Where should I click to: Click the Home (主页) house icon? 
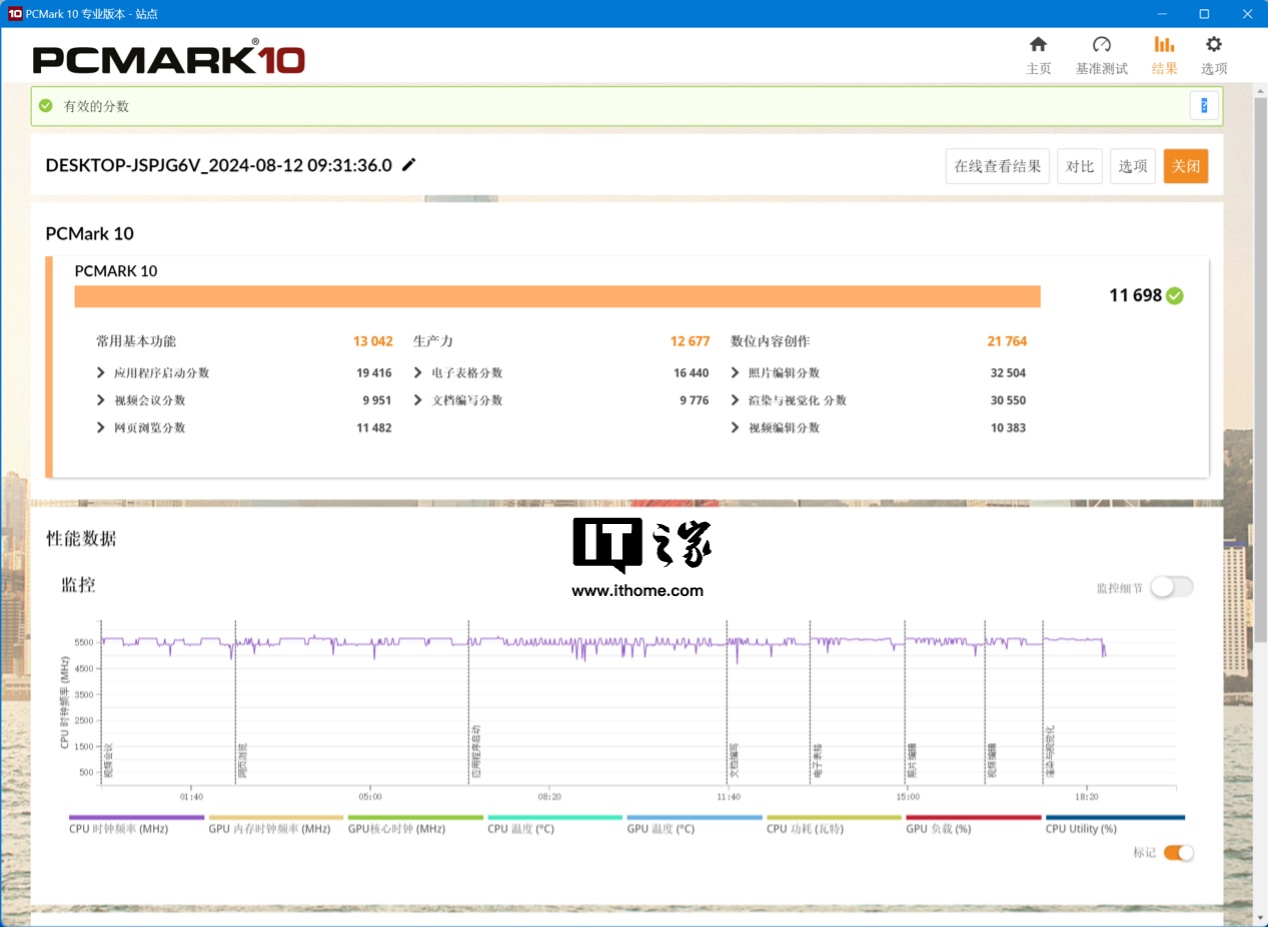coord(1038,45)
